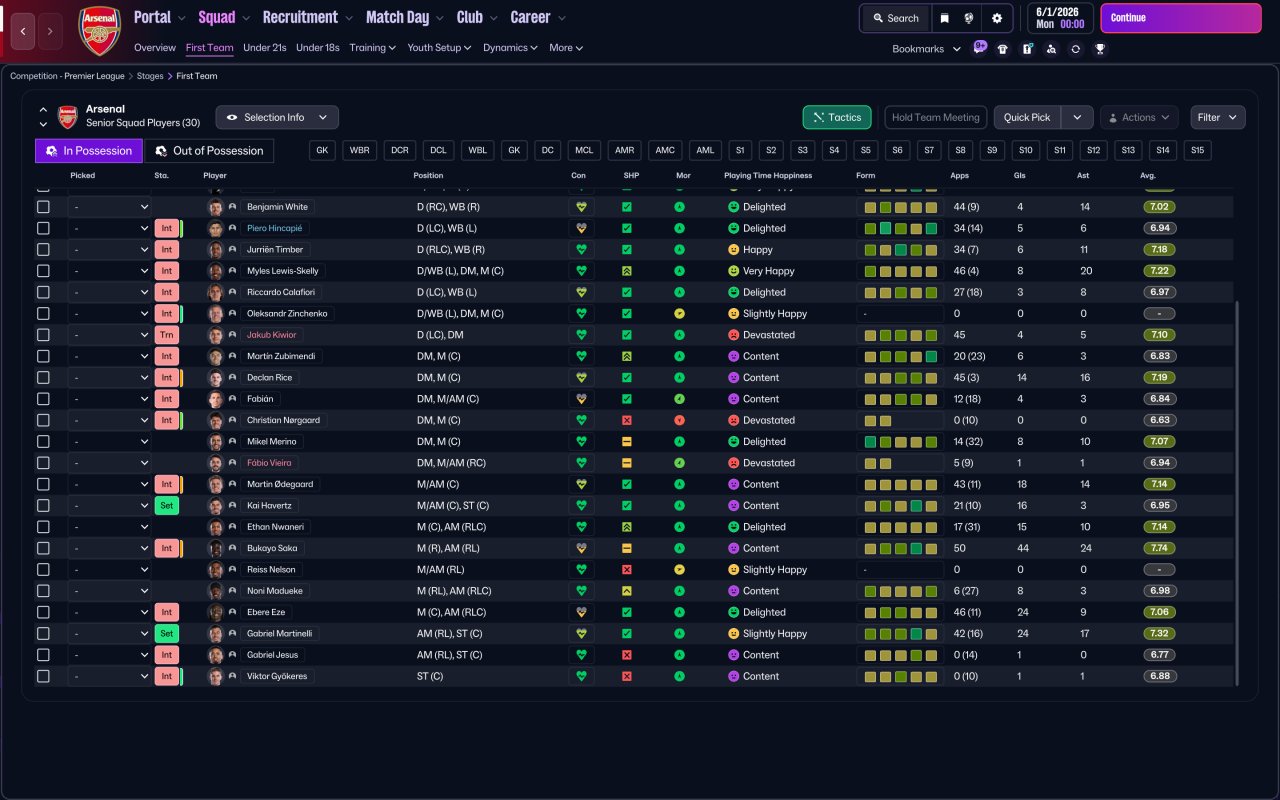Image resolution: width=1280 pixels, height=800 pixels.
Task: Switch to Out of Possession view
Action: point(209,151)
